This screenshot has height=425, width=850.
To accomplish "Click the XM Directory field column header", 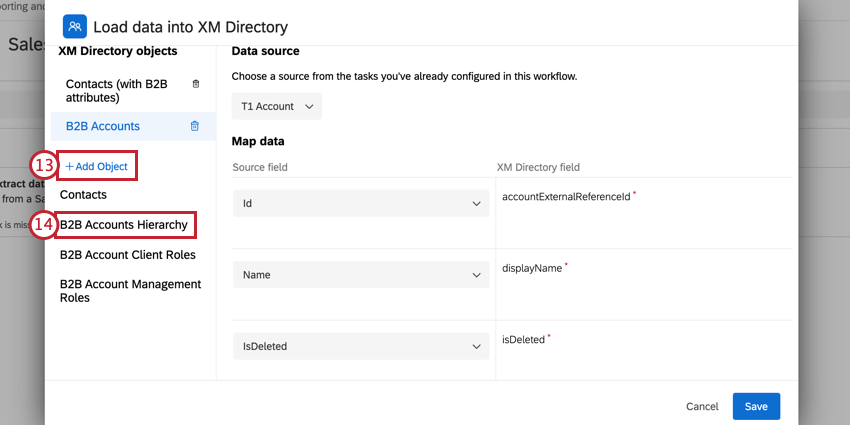I will tap(538, 167).
